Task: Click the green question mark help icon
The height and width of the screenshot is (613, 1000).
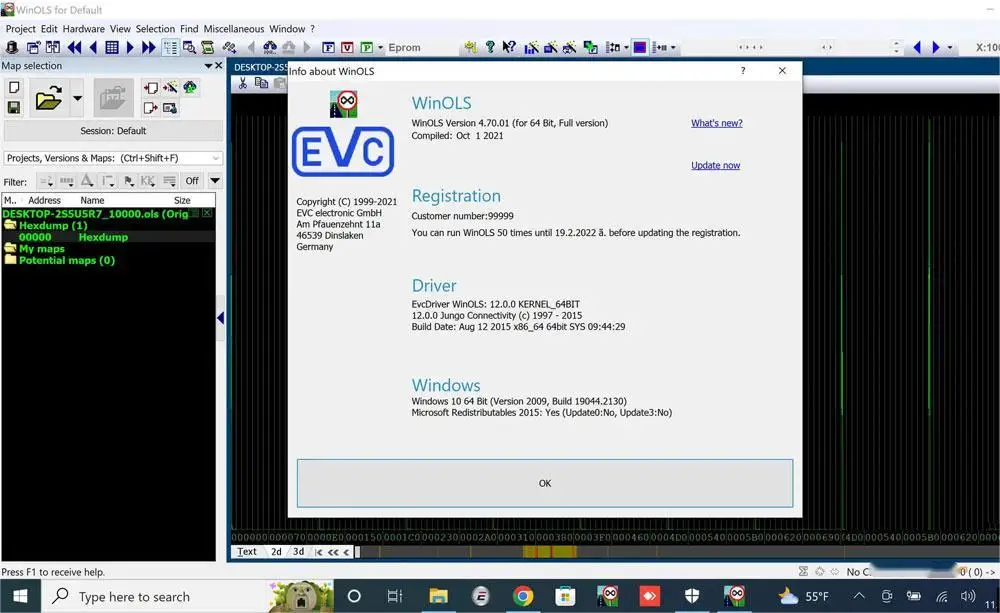Action: (490, 47)
